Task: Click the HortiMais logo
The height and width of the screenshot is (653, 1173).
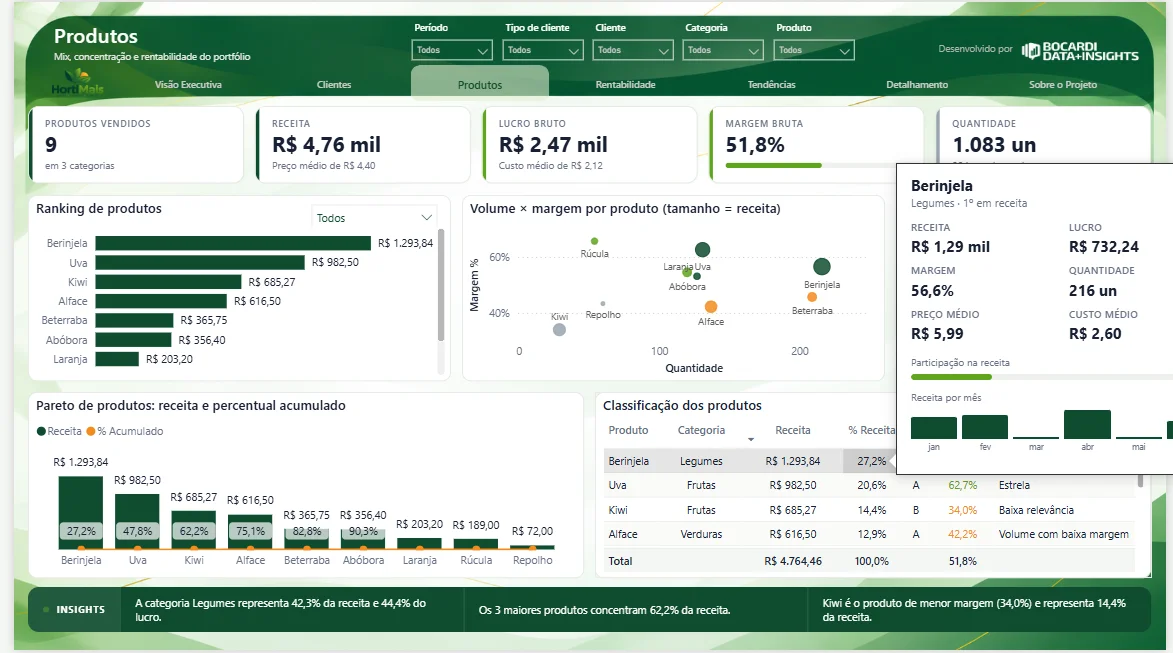Action: [x=77, y=82]
